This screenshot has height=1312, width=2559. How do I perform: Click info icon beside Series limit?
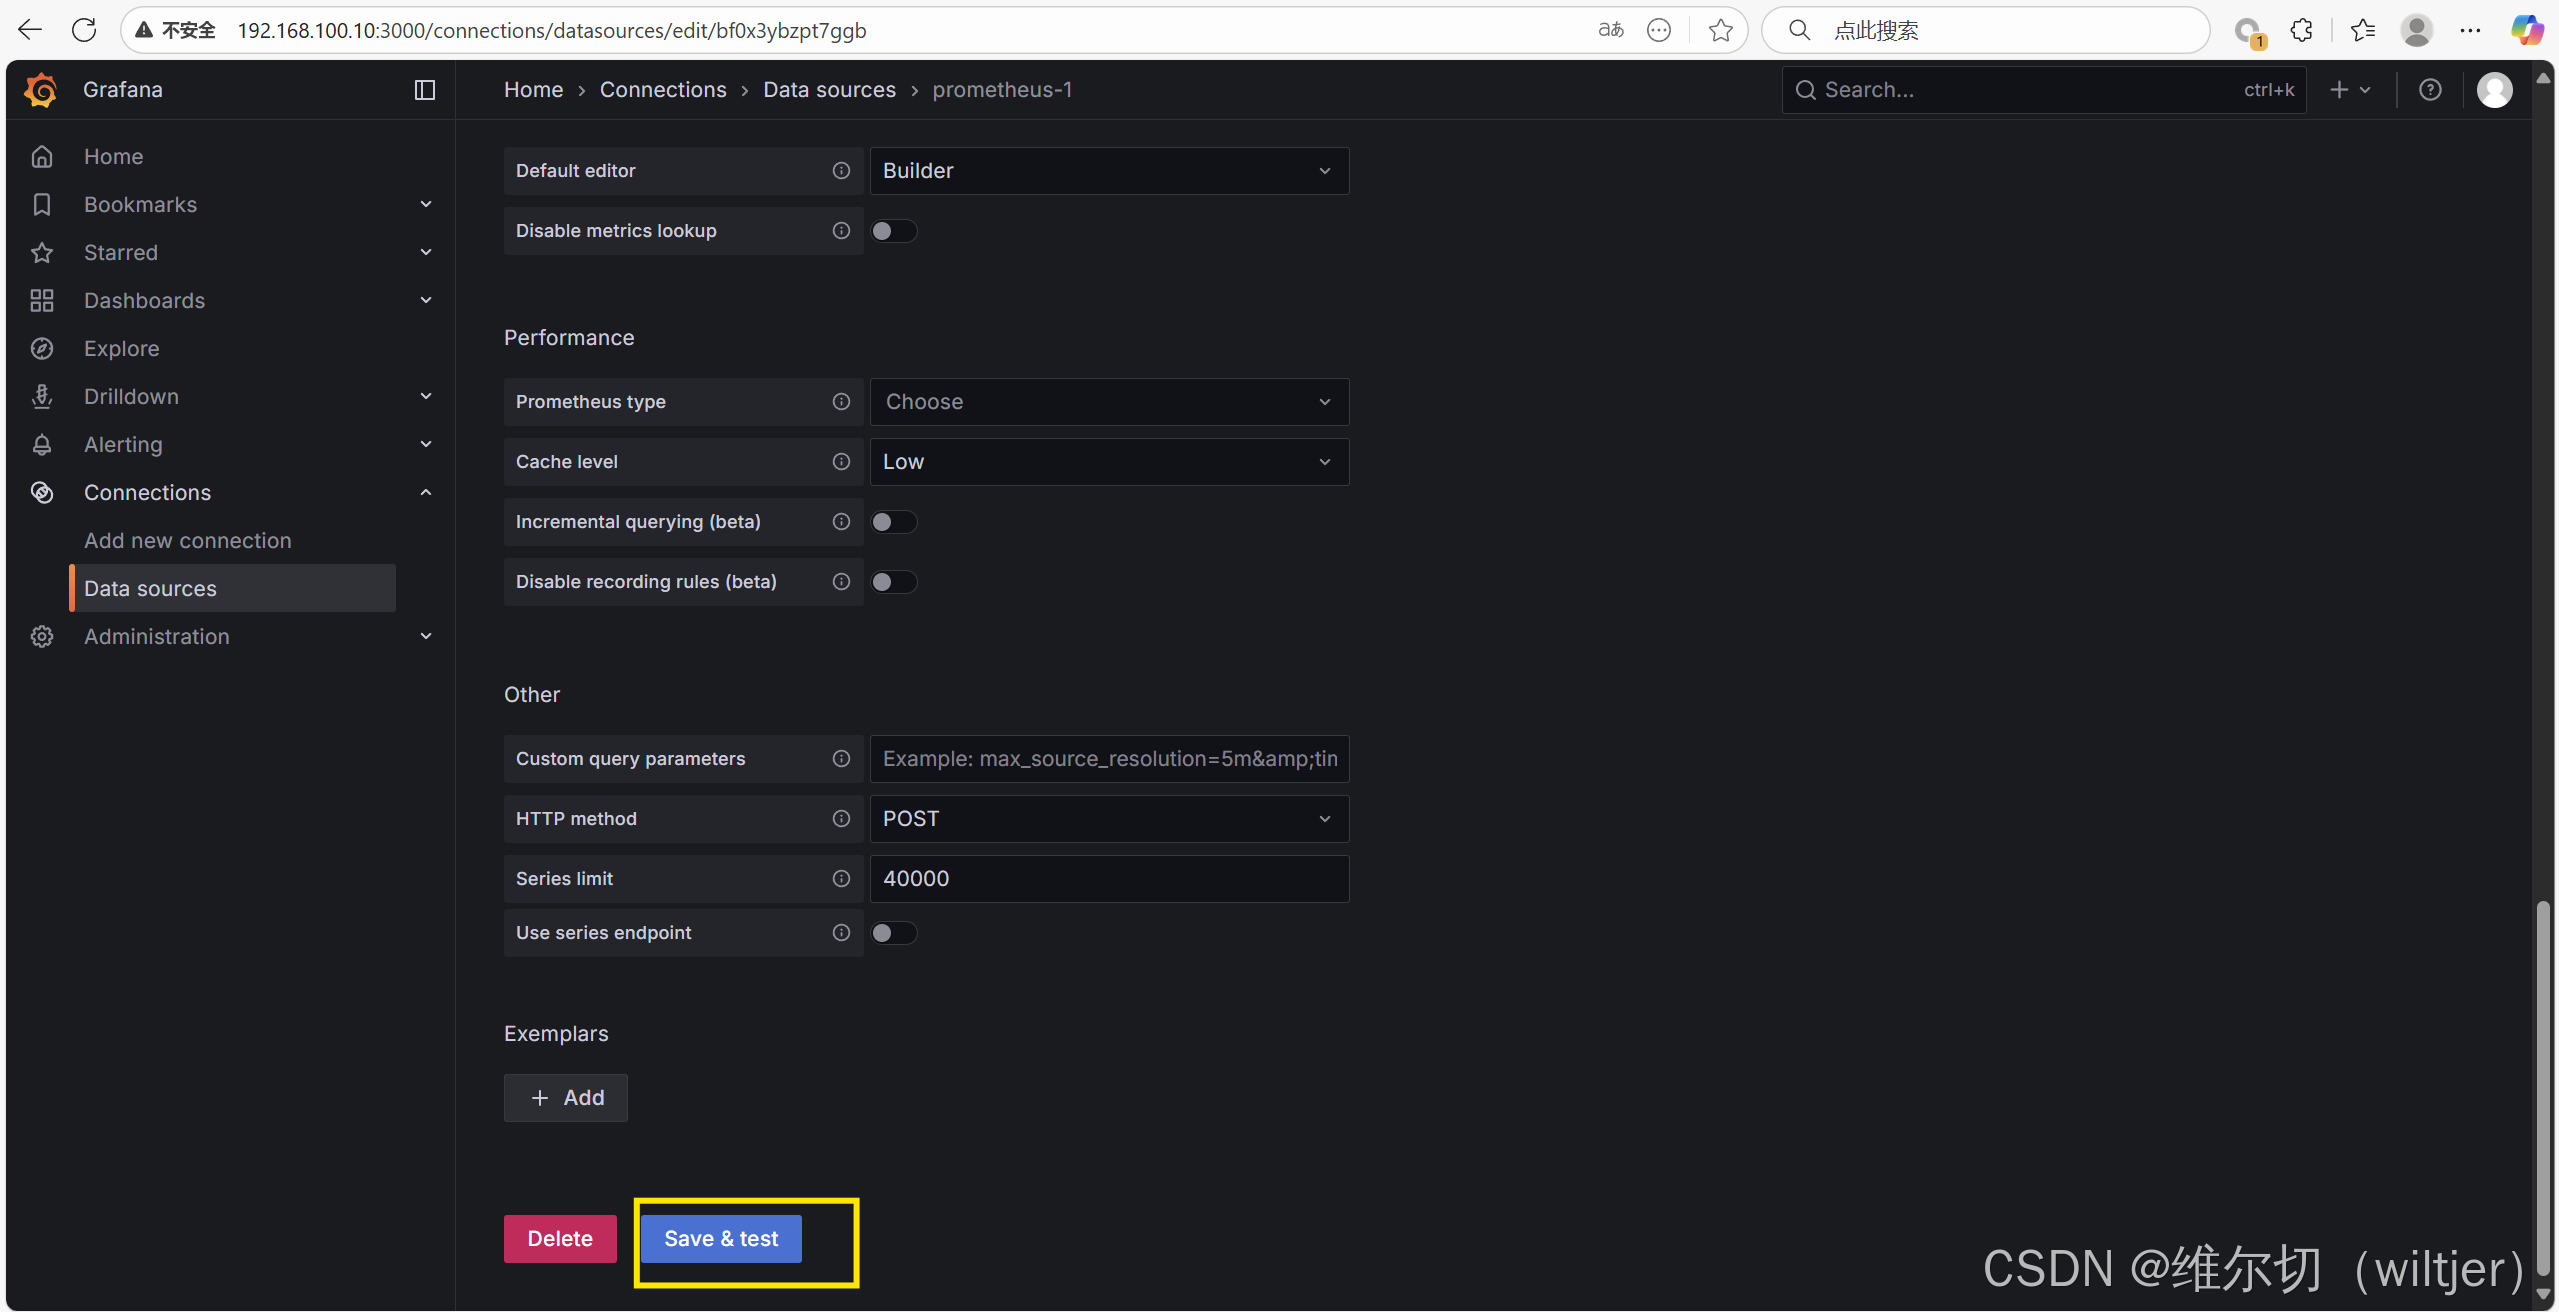(x=841, y=879)
